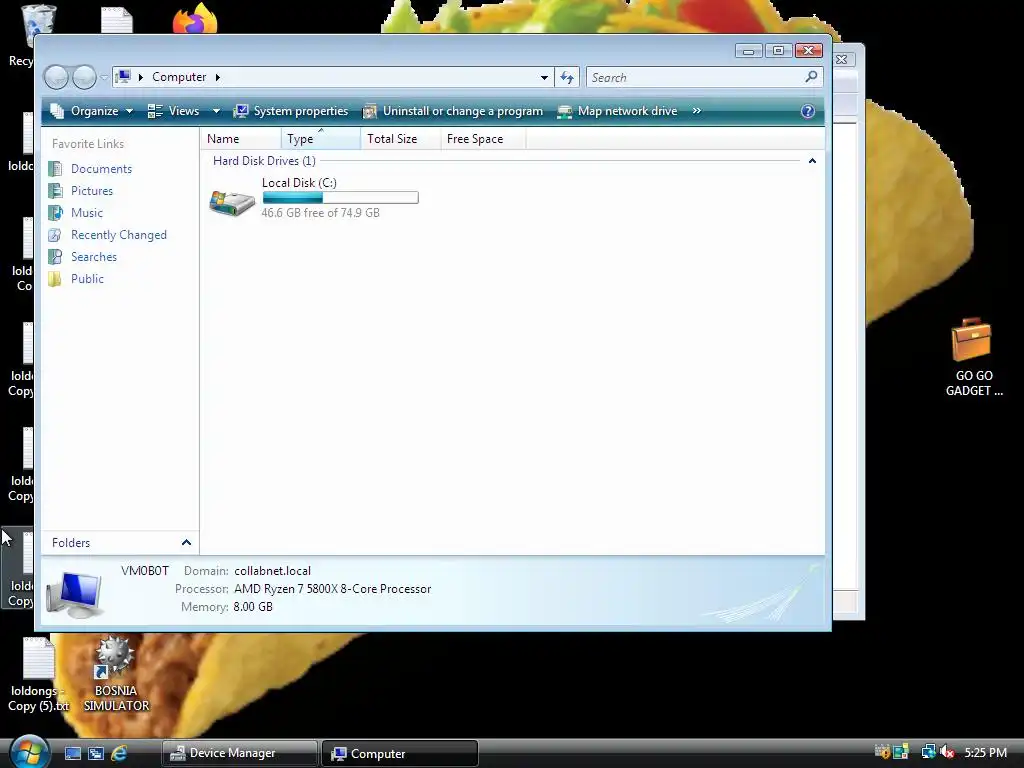1024x768 pixels.
Task: Sort by the Type column header
Action: pos(321,138)
